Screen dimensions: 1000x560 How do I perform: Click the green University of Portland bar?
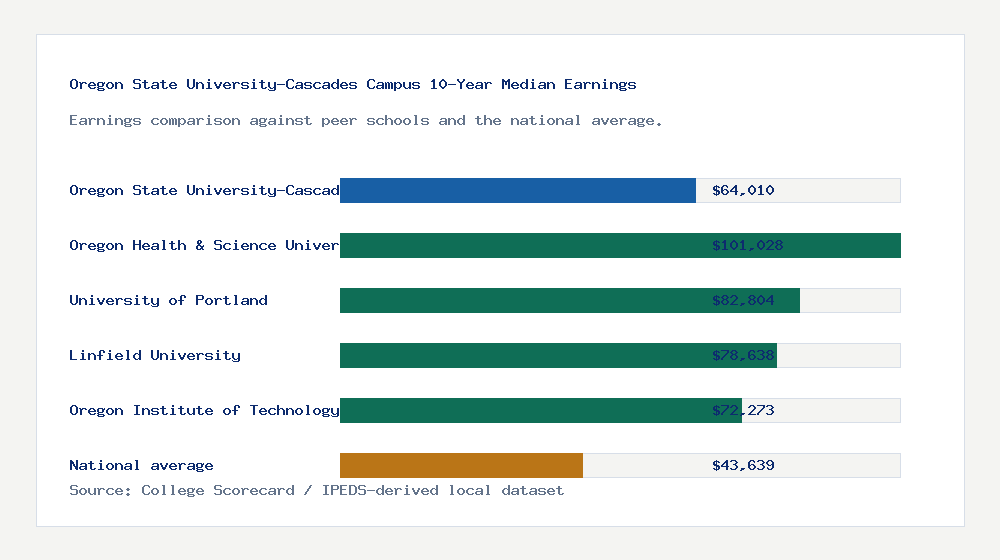(570, 300)
